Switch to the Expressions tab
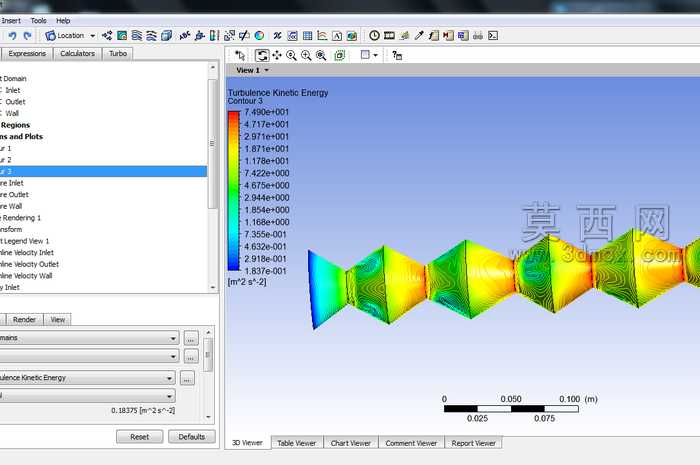The height and width of the screenshot is (465, 700). [27, 54]
